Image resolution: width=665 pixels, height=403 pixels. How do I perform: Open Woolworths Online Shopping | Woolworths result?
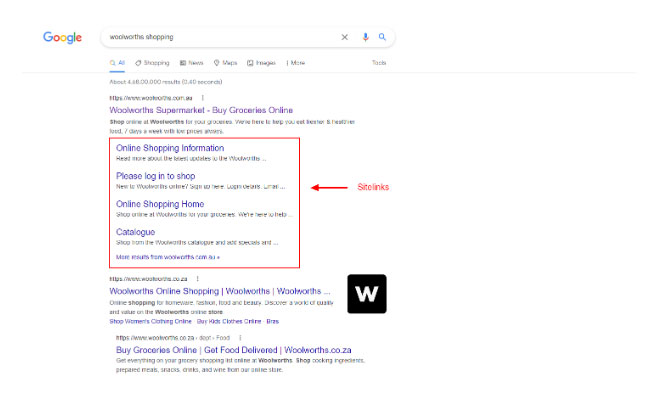coord(220,291)
